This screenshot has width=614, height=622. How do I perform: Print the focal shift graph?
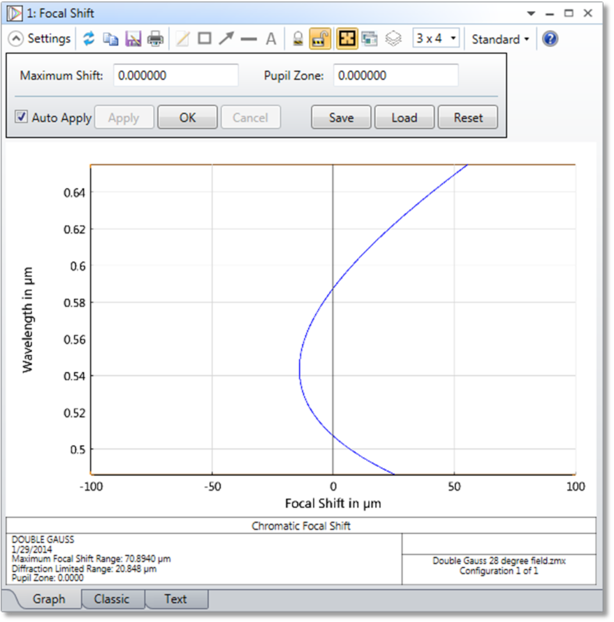[x=156, y=39]
